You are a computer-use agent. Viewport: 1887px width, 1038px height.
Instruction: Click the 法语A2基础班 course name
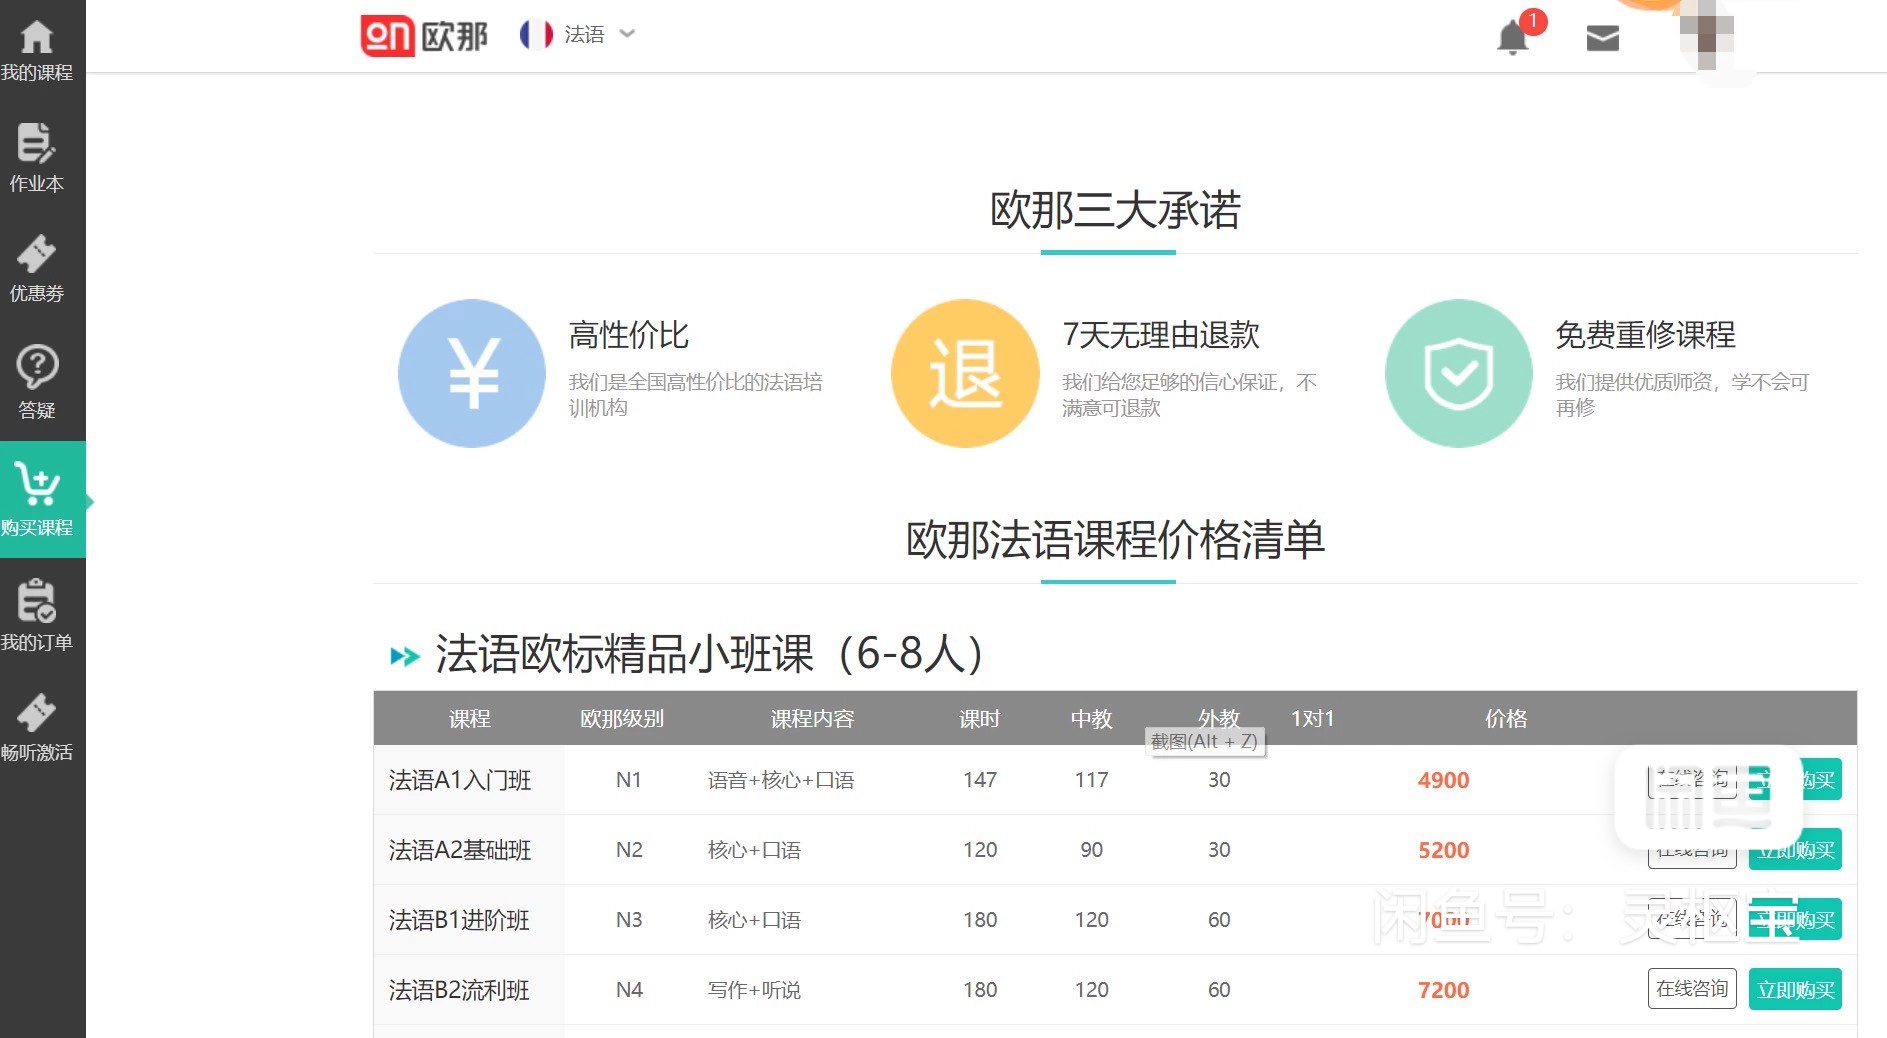coord(460,850)
